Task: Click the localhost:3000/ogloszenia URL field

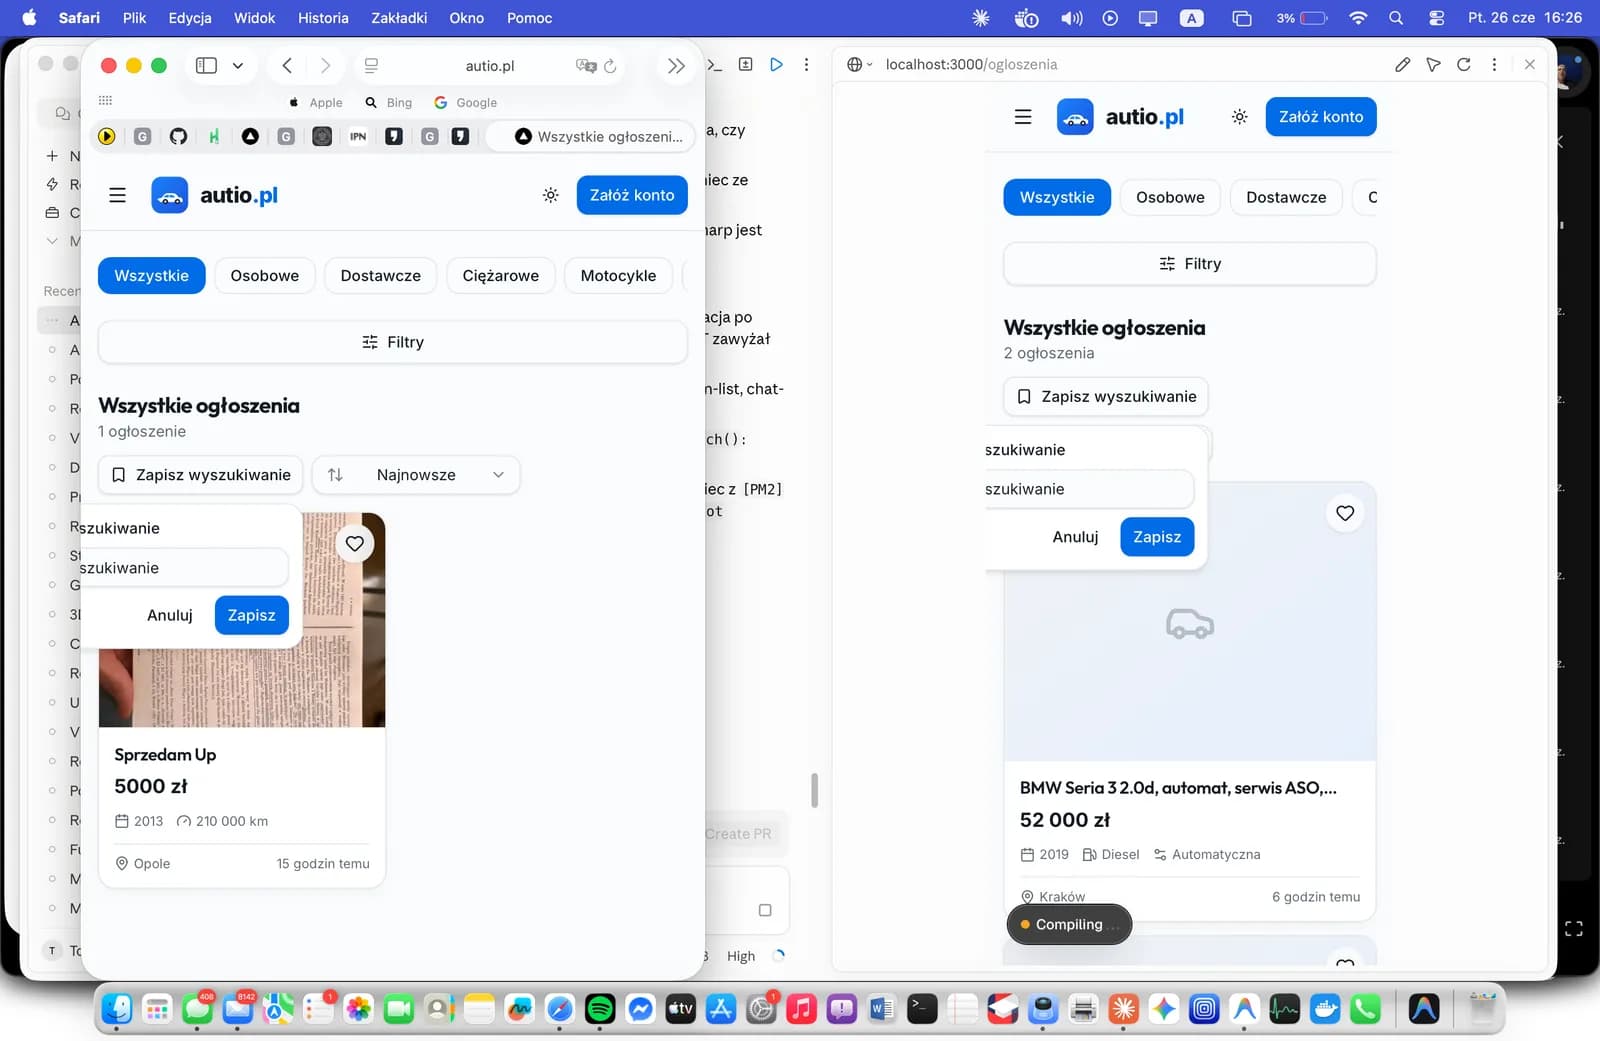Action: pyautogui.click(x=971, y=64)
